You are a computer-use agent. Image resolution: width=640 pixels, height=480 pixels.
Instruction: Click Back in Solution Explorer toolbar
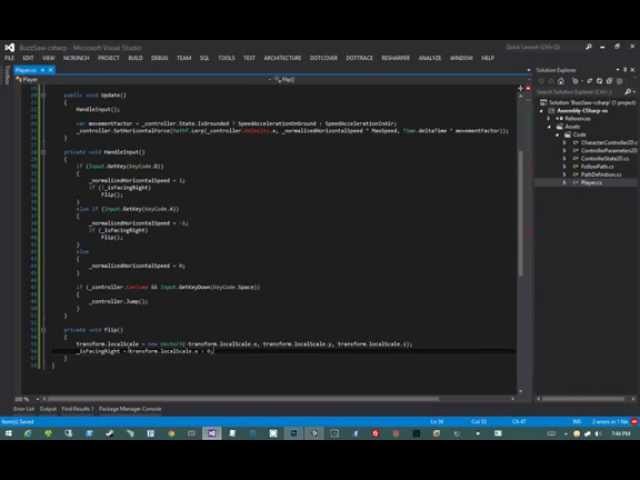[x=542, y=81]
